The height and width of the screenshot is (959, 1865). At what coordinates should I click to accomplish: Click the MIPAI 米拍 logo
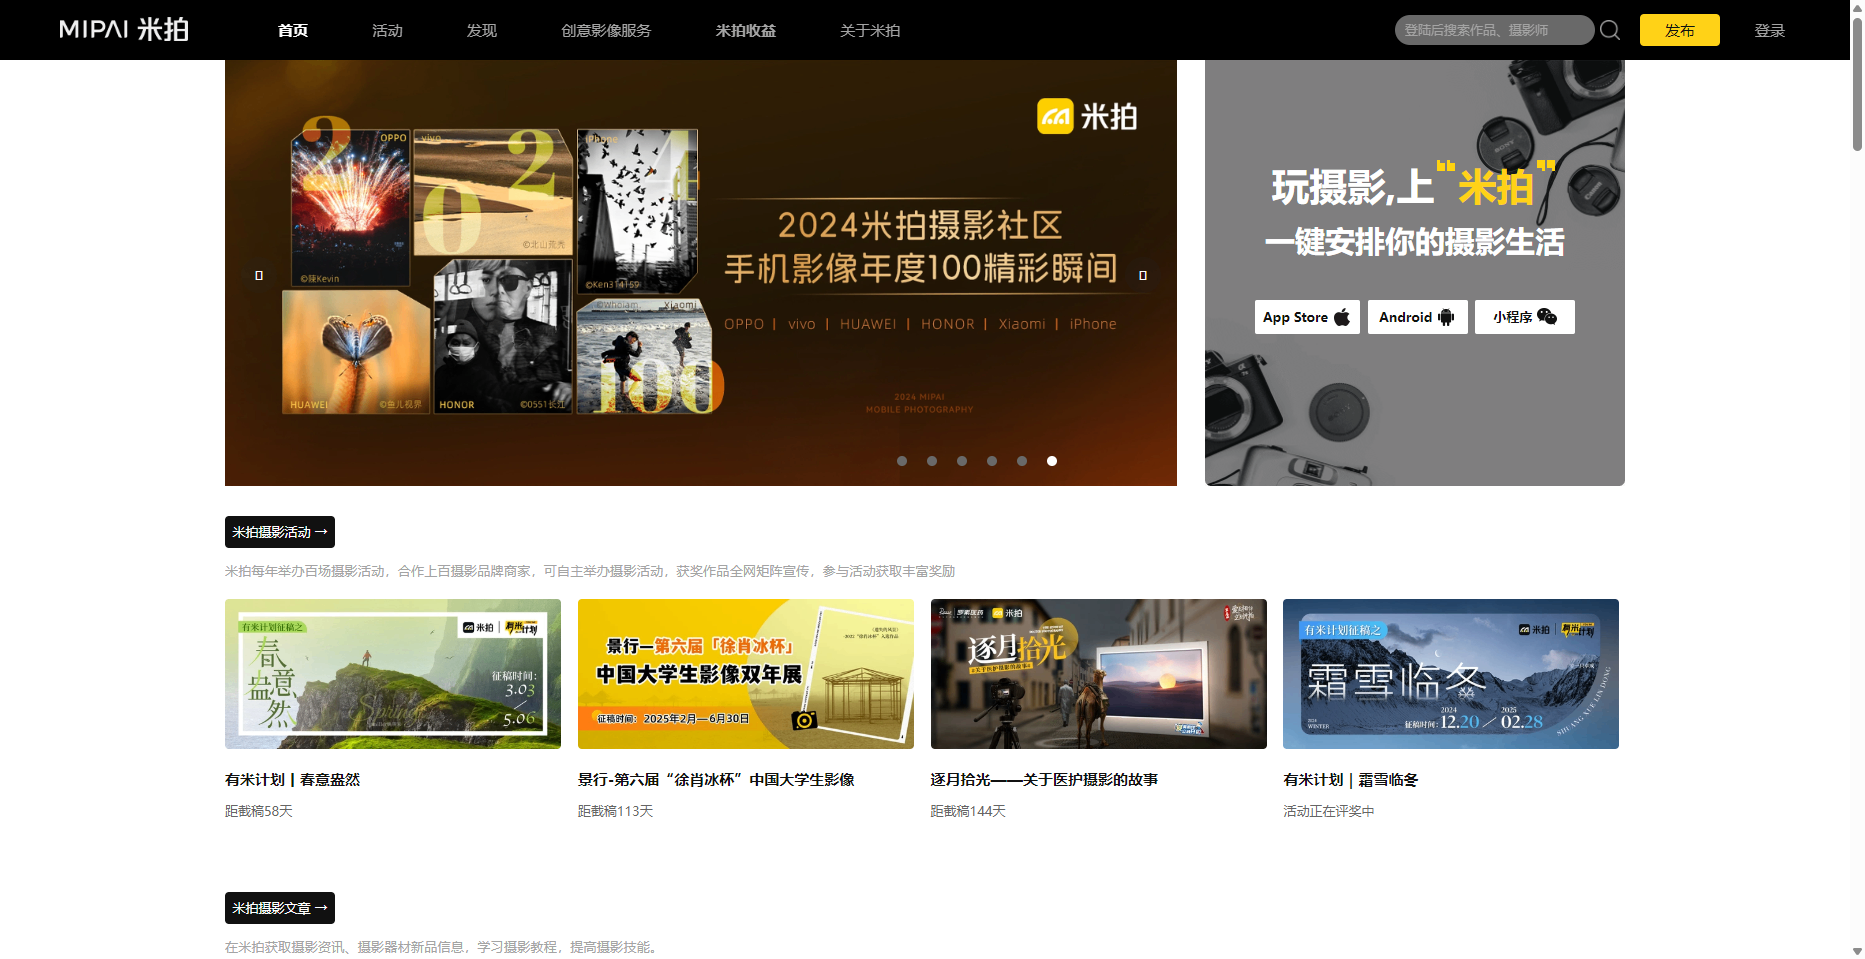(x=124, y=30)
